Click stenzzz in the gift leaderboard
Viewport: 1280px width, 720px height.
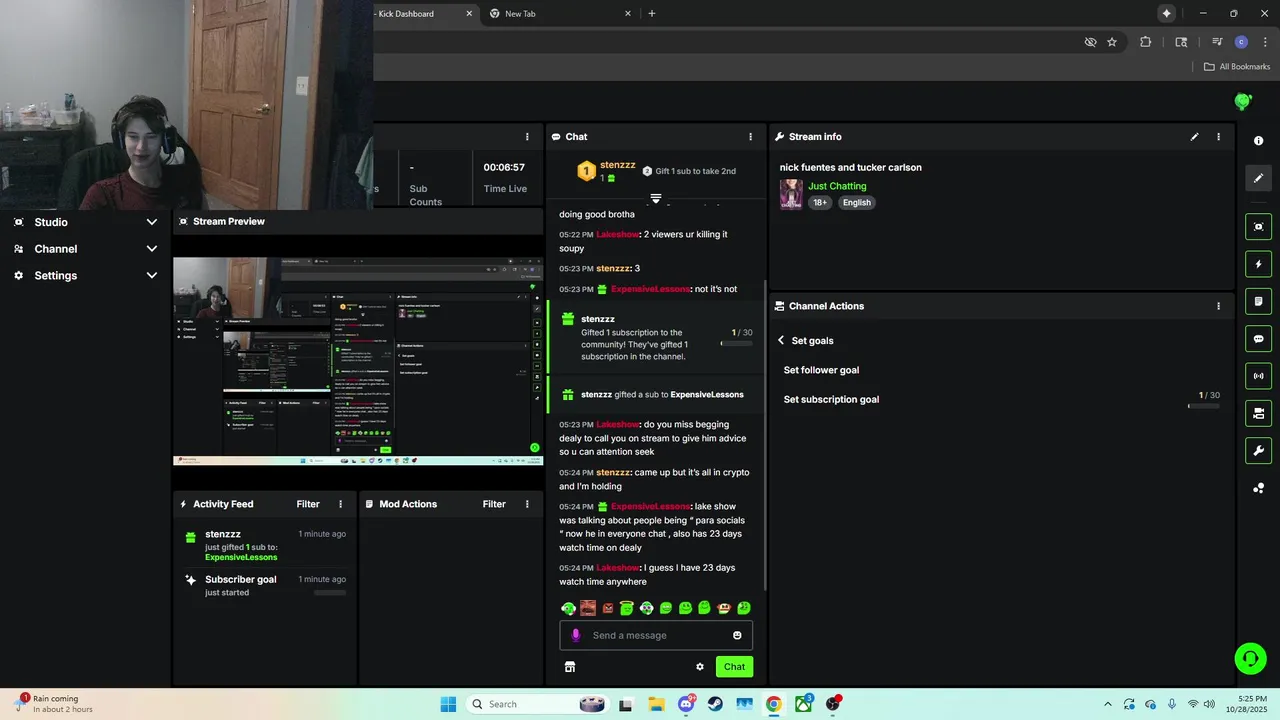pos(617,165)
